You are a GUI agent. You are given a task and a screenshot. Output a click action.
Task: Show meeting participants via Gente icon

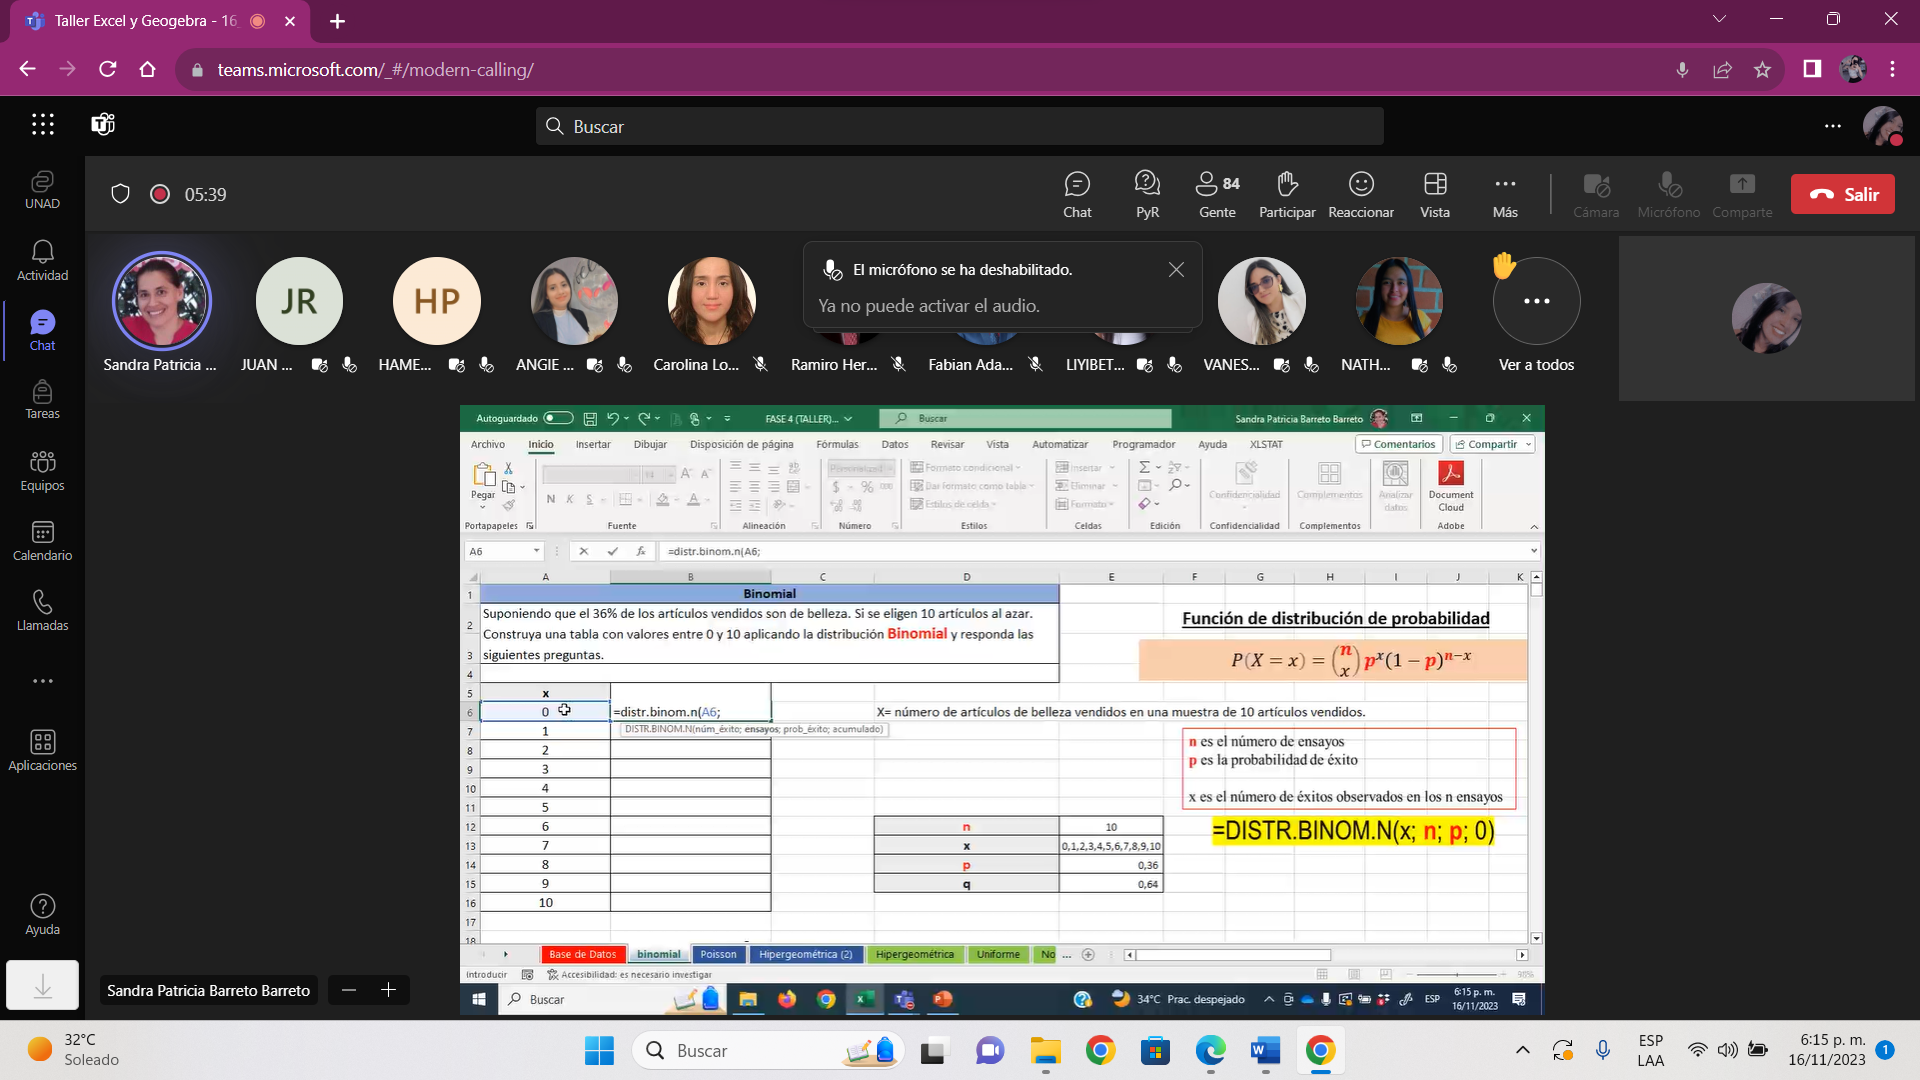pos(1216,193)
